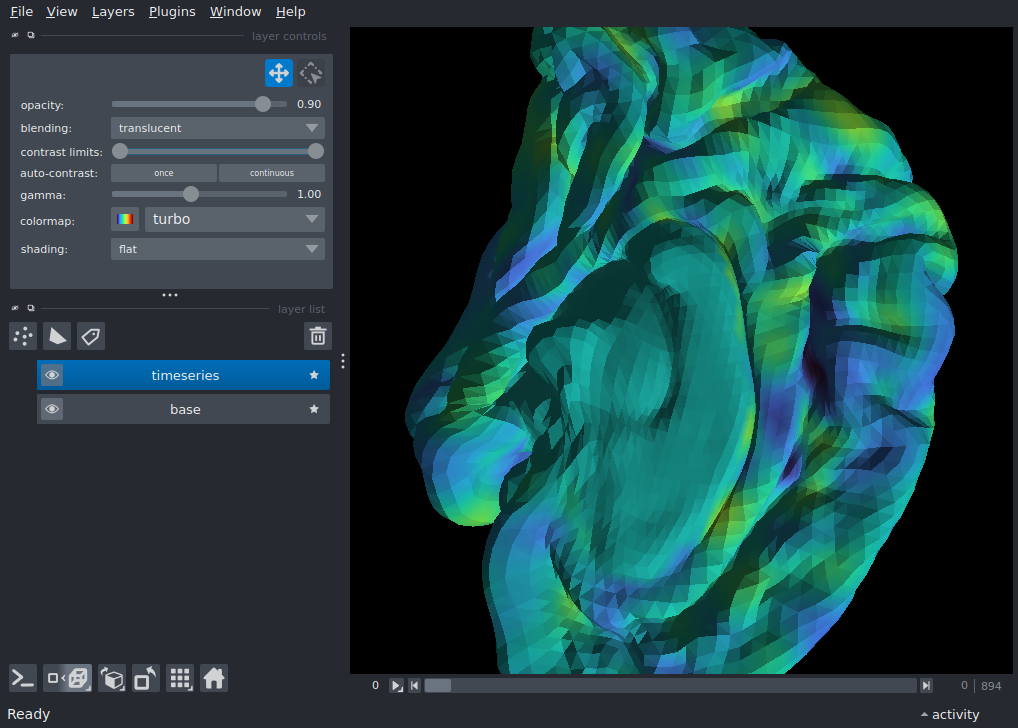The image size is (1018, 728).
Task: Click the roll dimensions button
Action: (x=112, y=679)
